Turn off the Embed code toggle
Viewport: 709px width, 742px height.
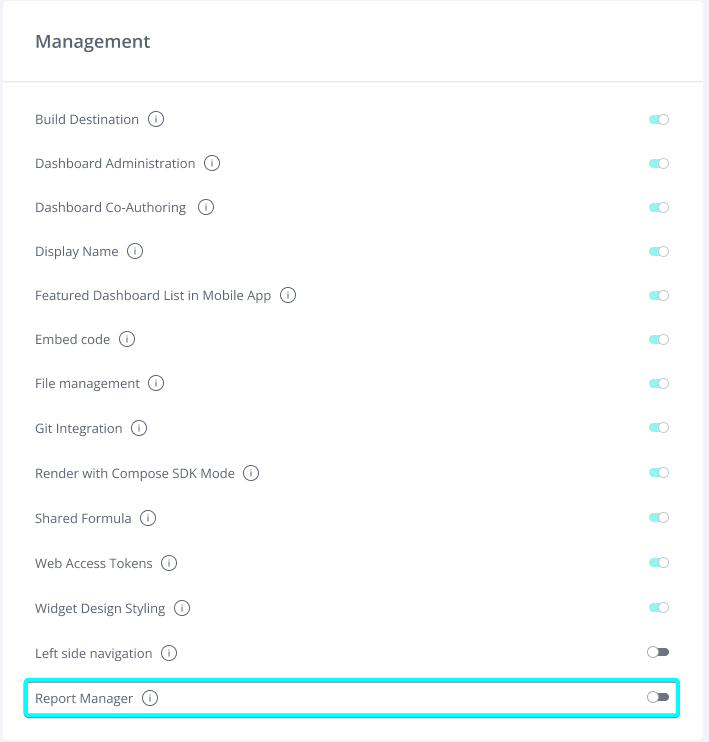[x=658, y=340]
